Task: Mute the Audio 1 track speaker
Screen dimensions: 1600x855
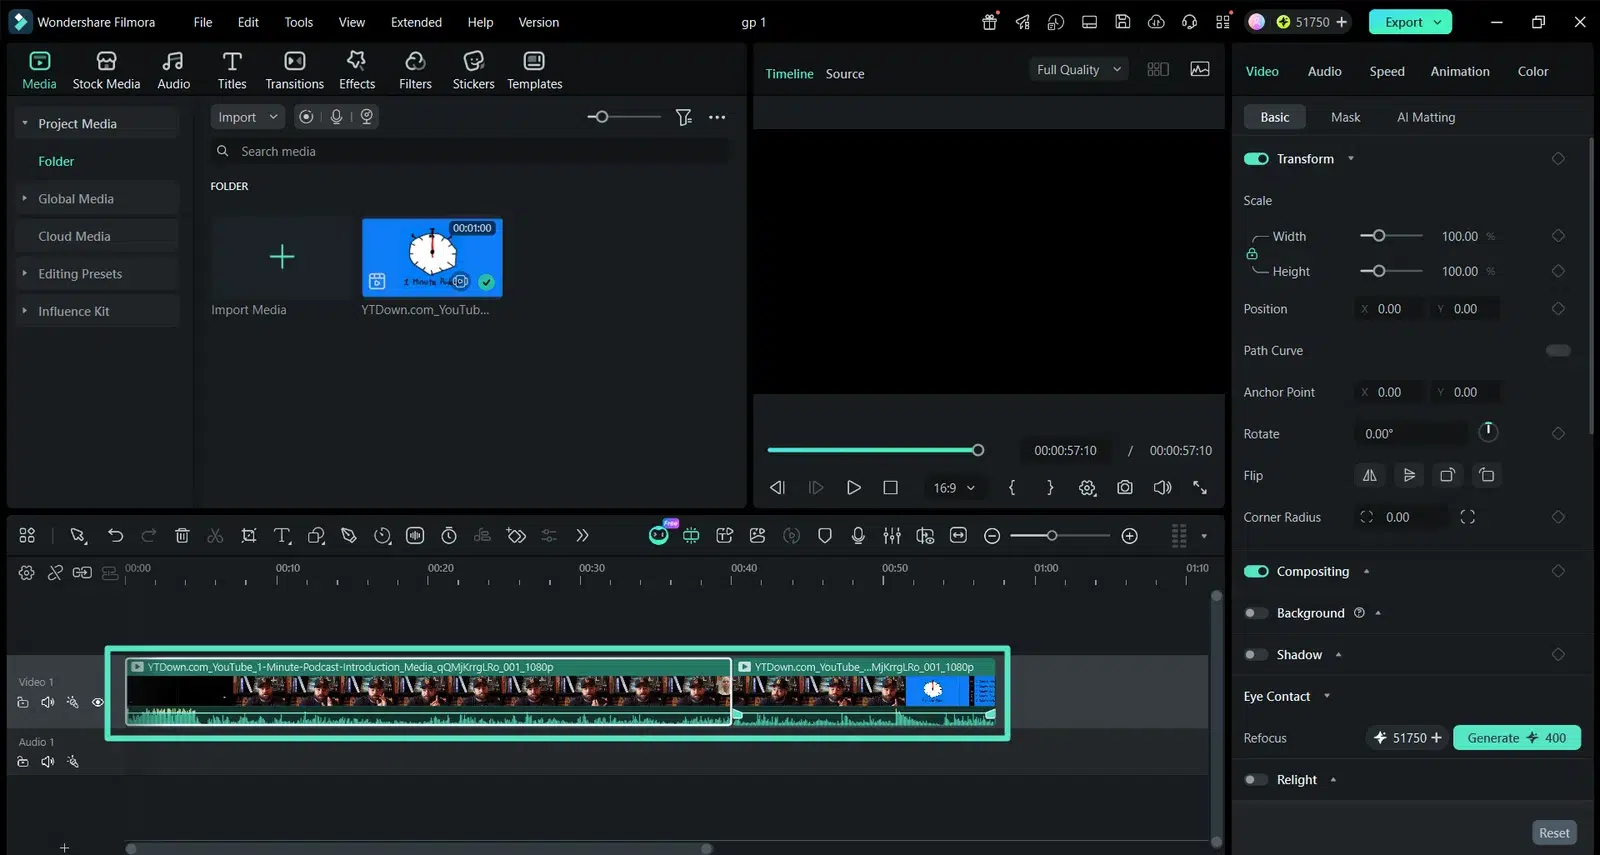Action: 47,762
